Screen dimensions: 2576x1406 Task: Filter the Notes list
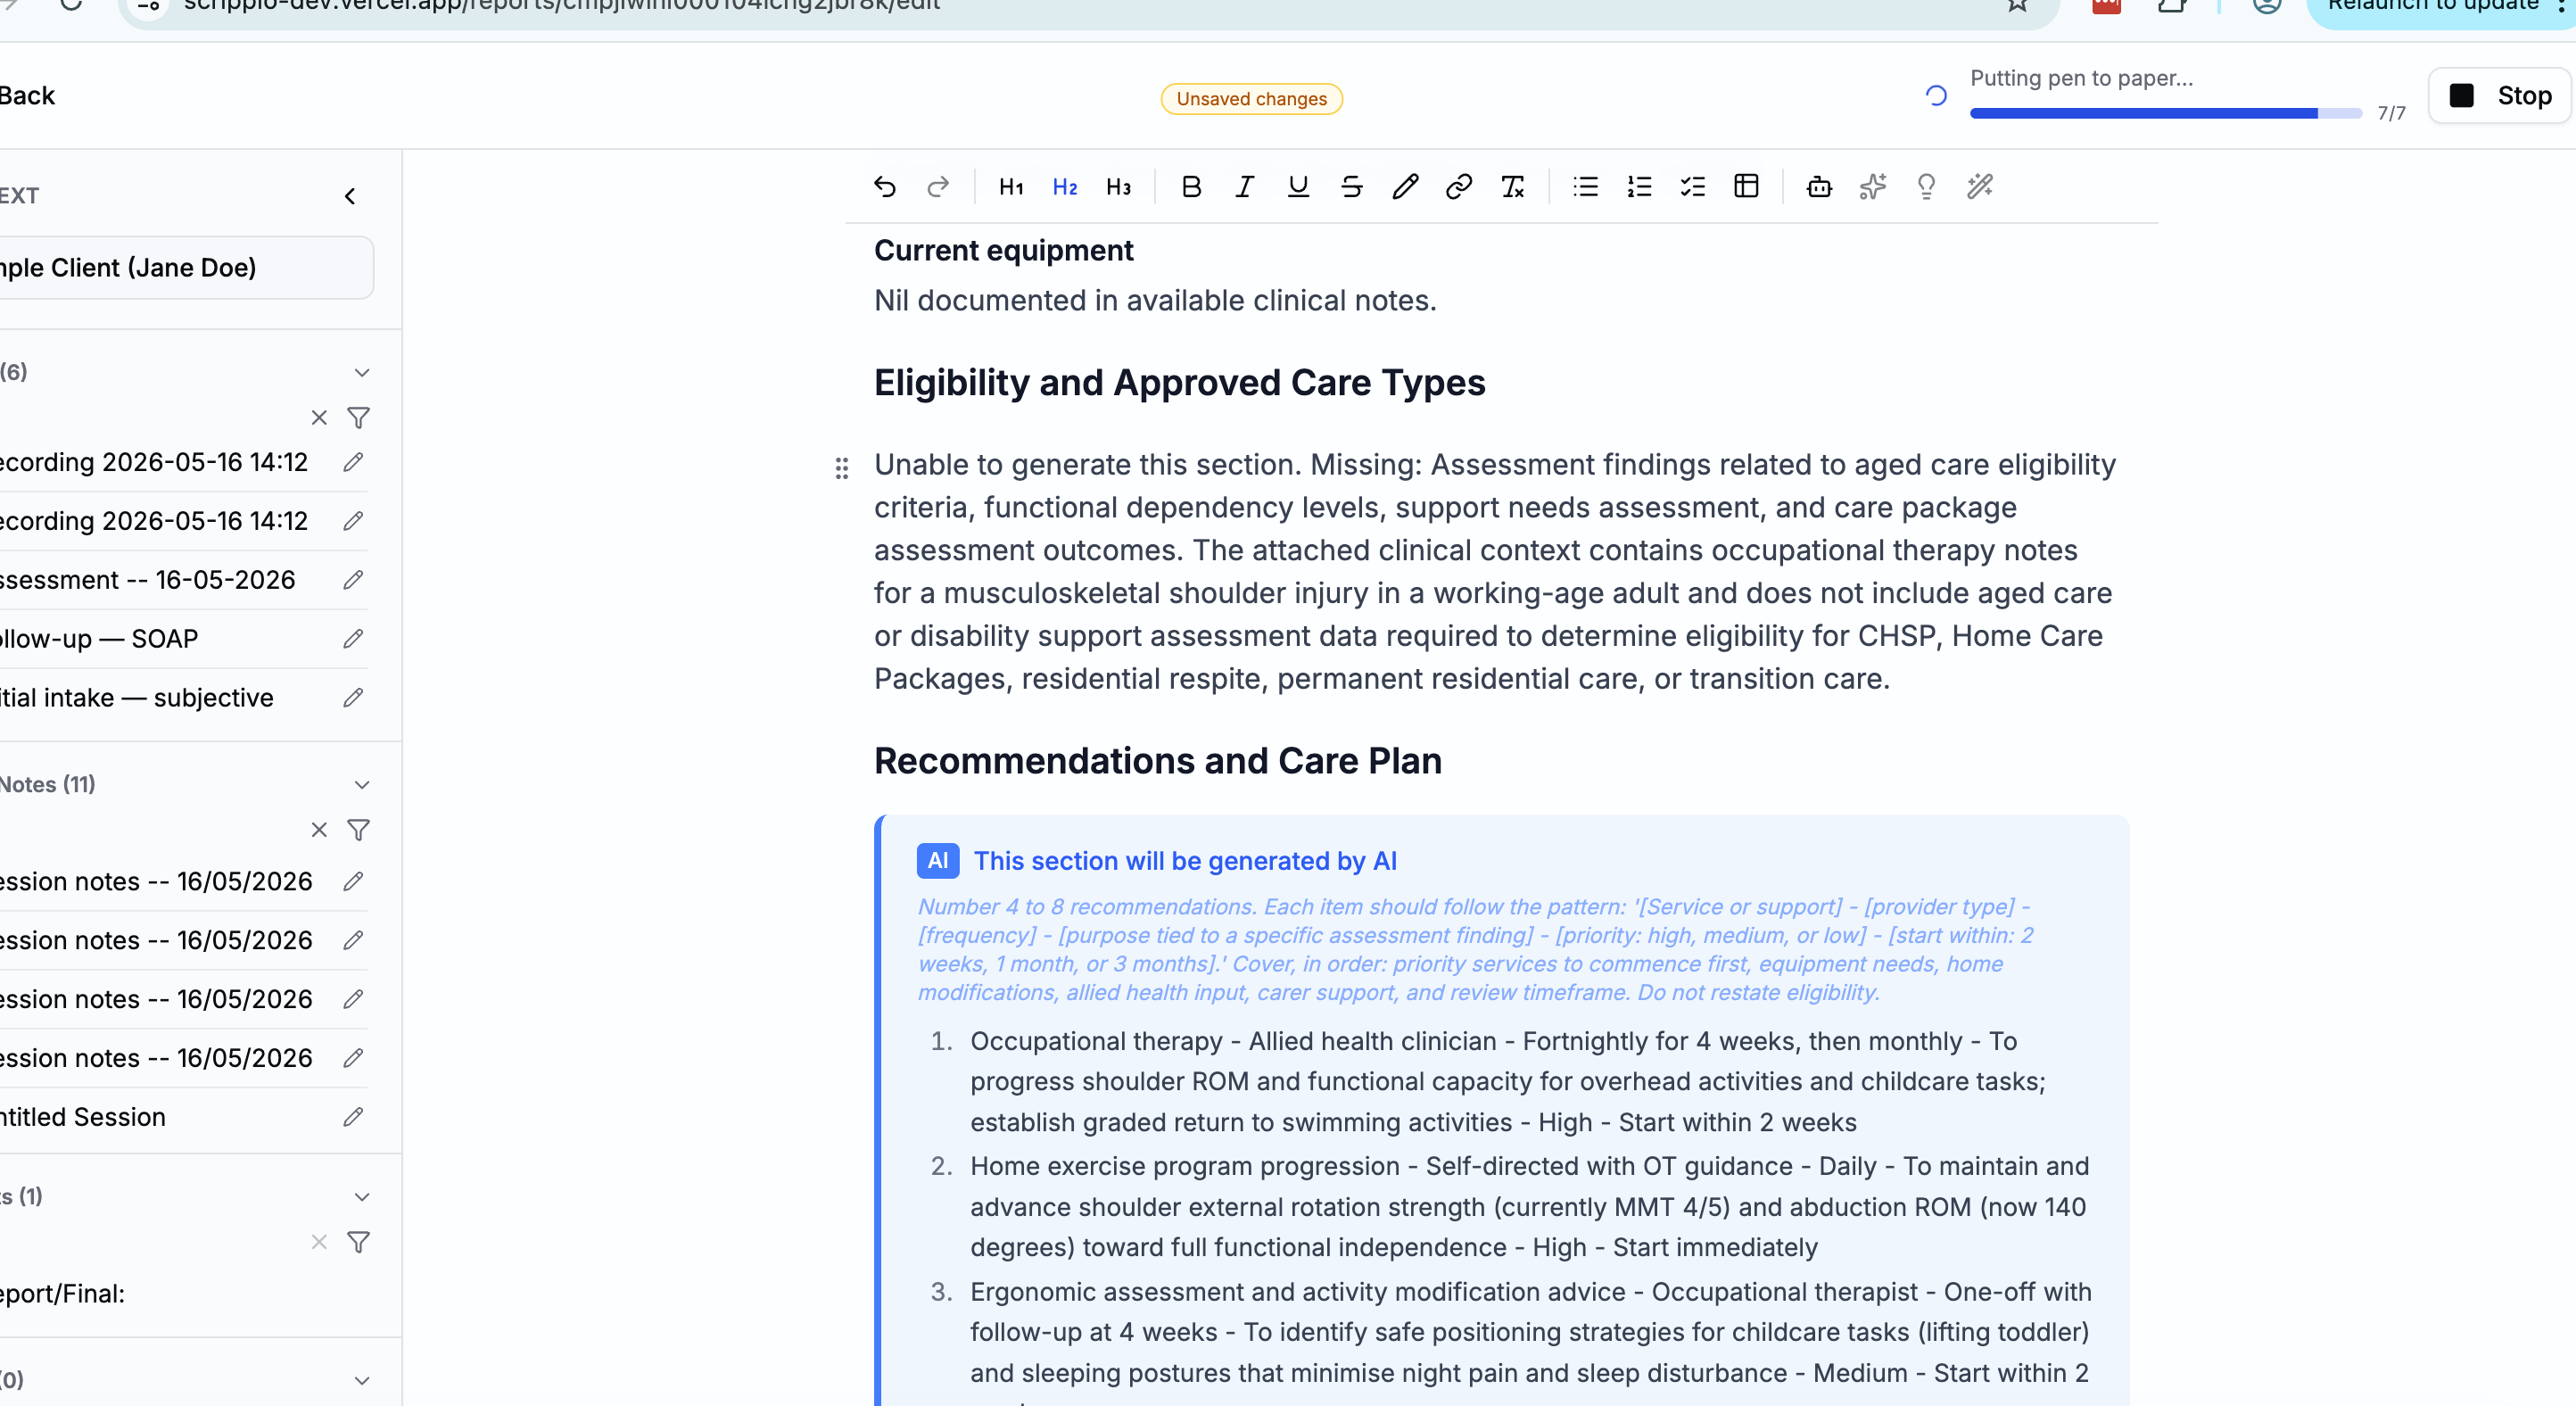(x=358, y=830)
